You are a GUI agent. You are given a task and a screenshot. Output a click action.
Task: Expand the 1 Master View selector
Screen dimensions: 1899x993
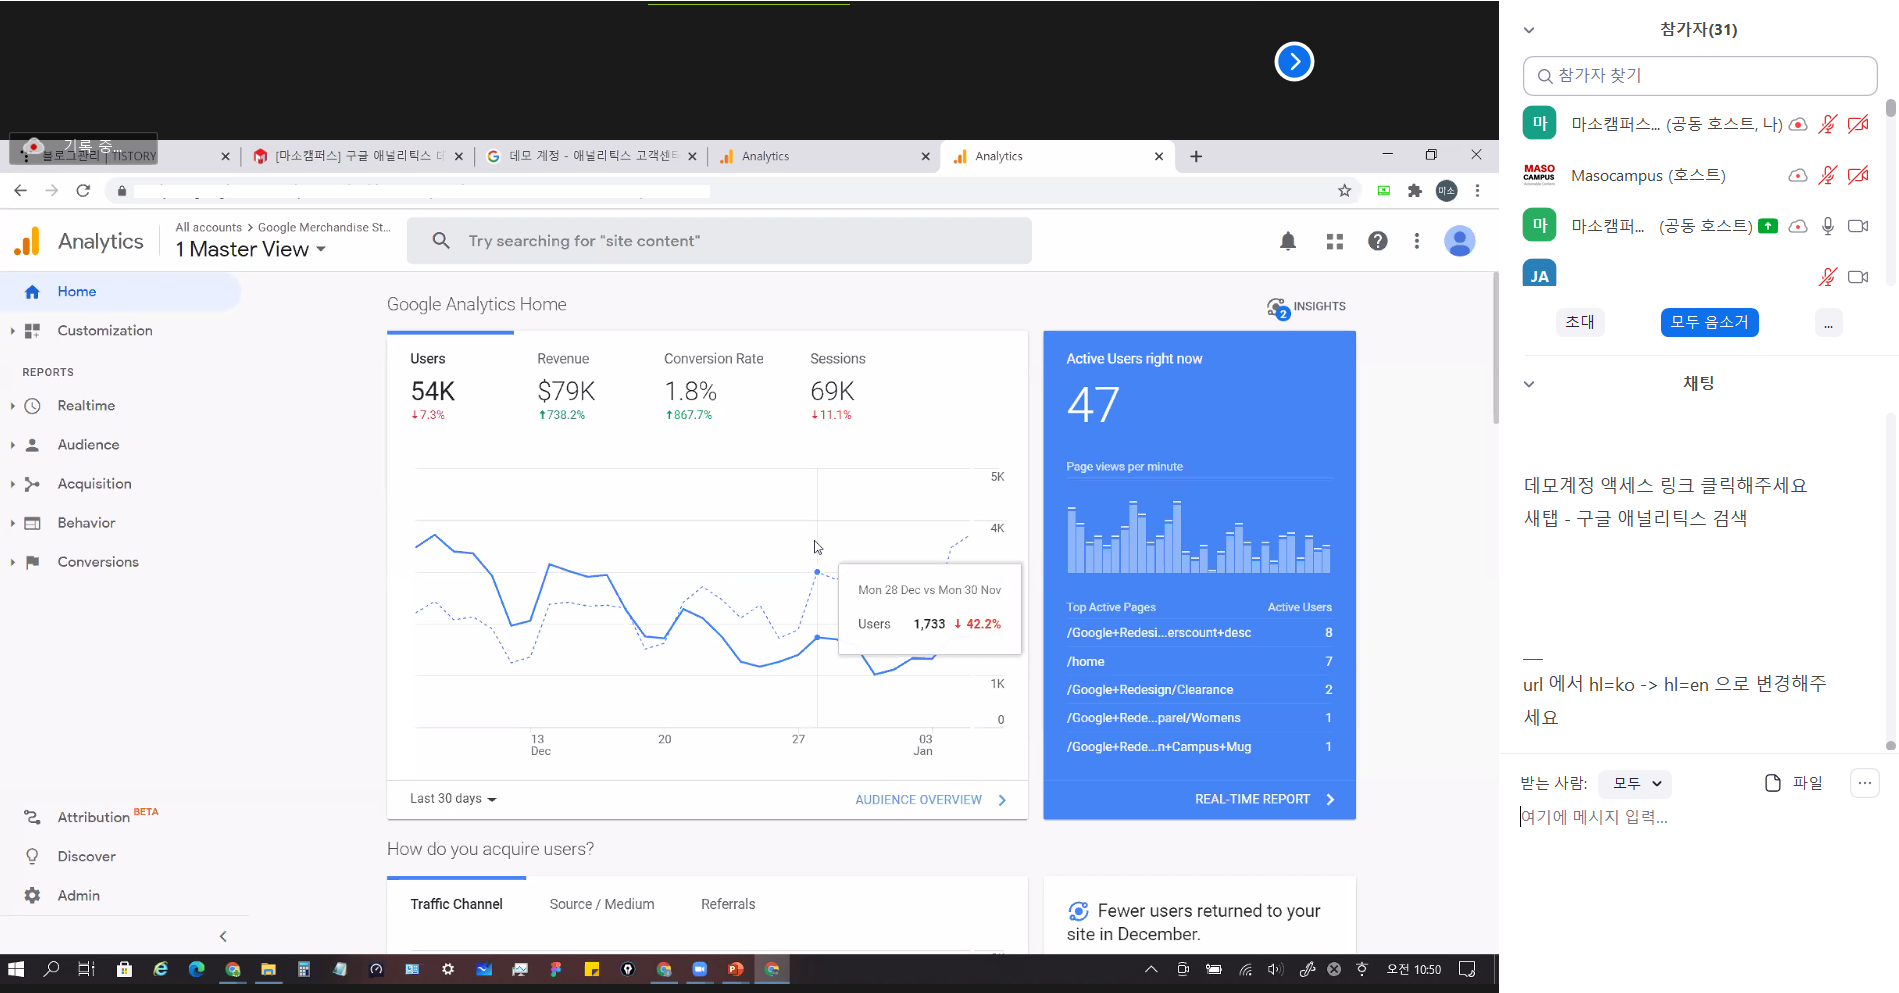(x=251, y=250)
